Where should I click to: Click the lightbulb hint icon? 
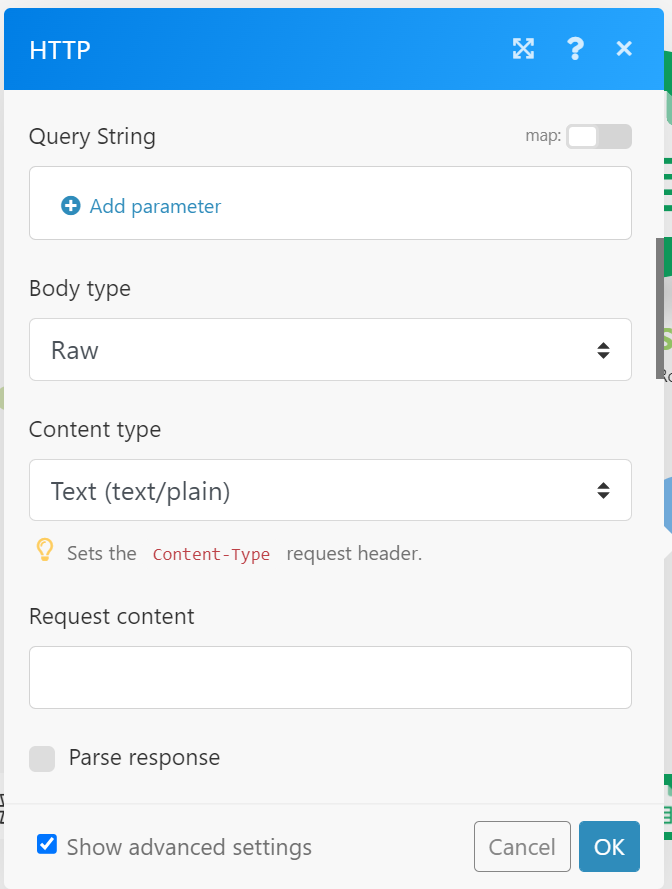(x=45, y=549)
